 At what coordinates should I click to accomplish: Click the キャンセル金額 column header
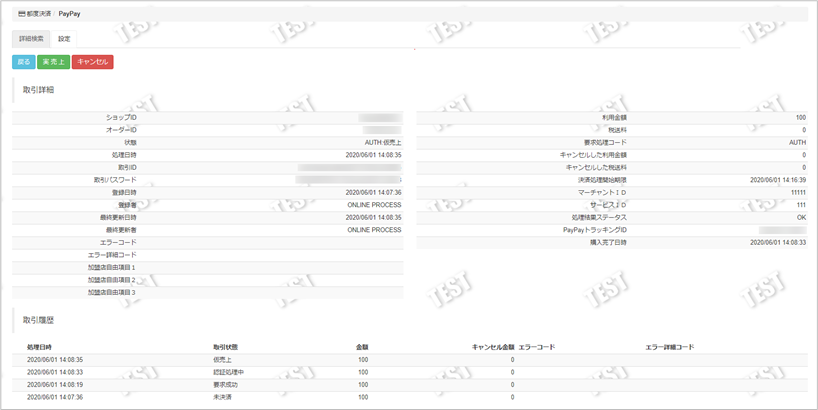[x=492, y=347]
